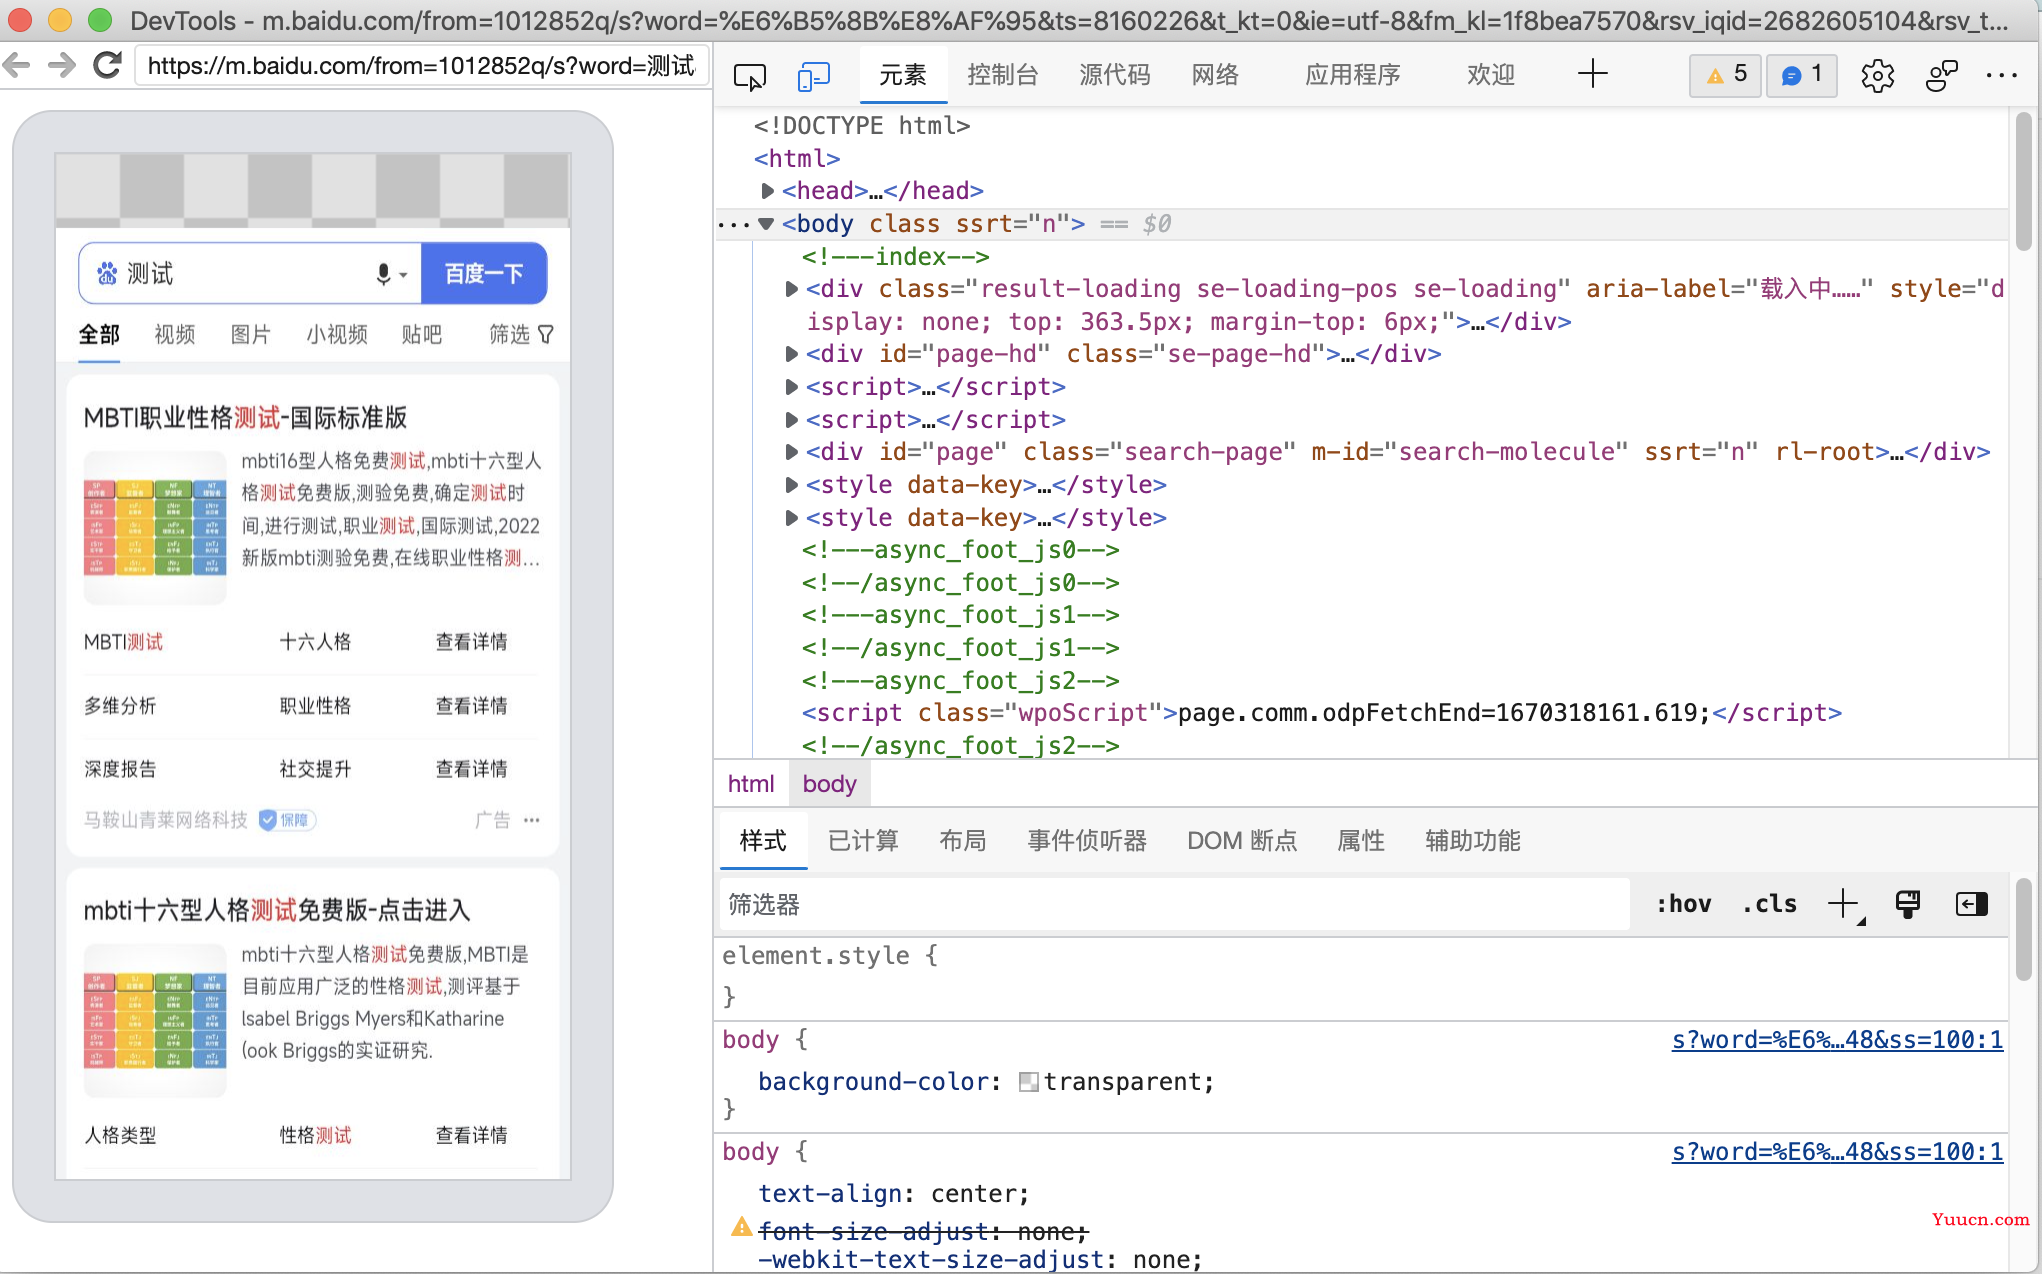2042x1274 pixels.
Task: Toggle rendering emulation paintbrush icon
Action: (x=1908, y=904)
